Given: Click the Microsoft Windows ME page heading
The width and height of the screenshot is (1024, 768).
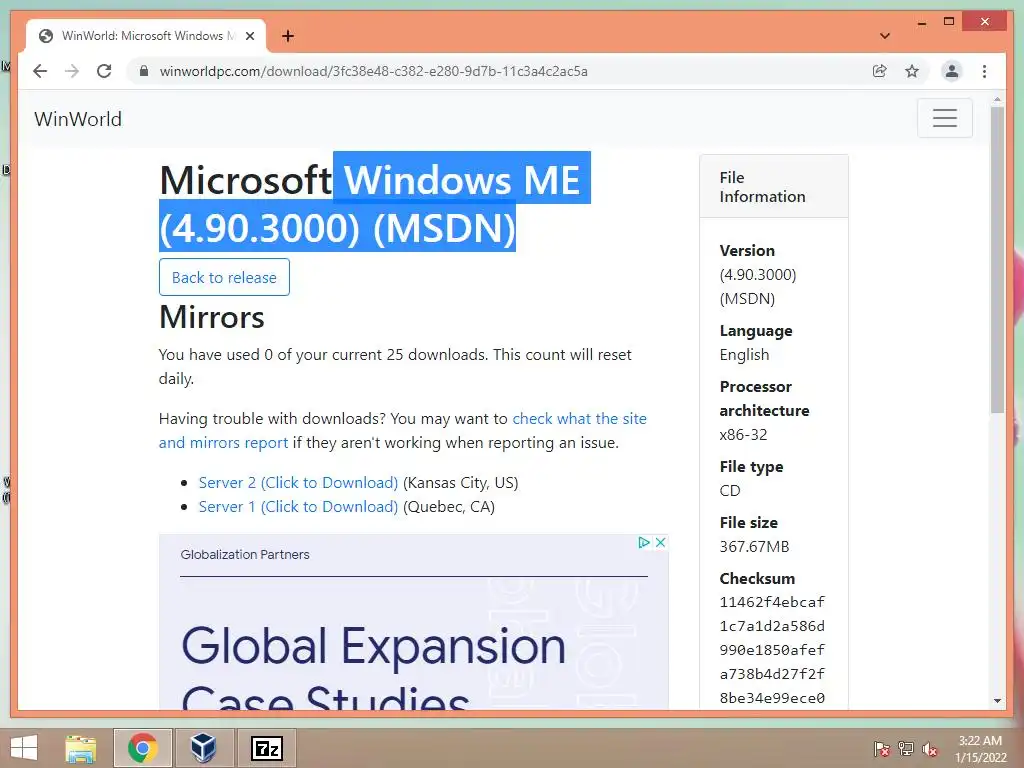Looking at the screenshot, I should pos(376,203).
